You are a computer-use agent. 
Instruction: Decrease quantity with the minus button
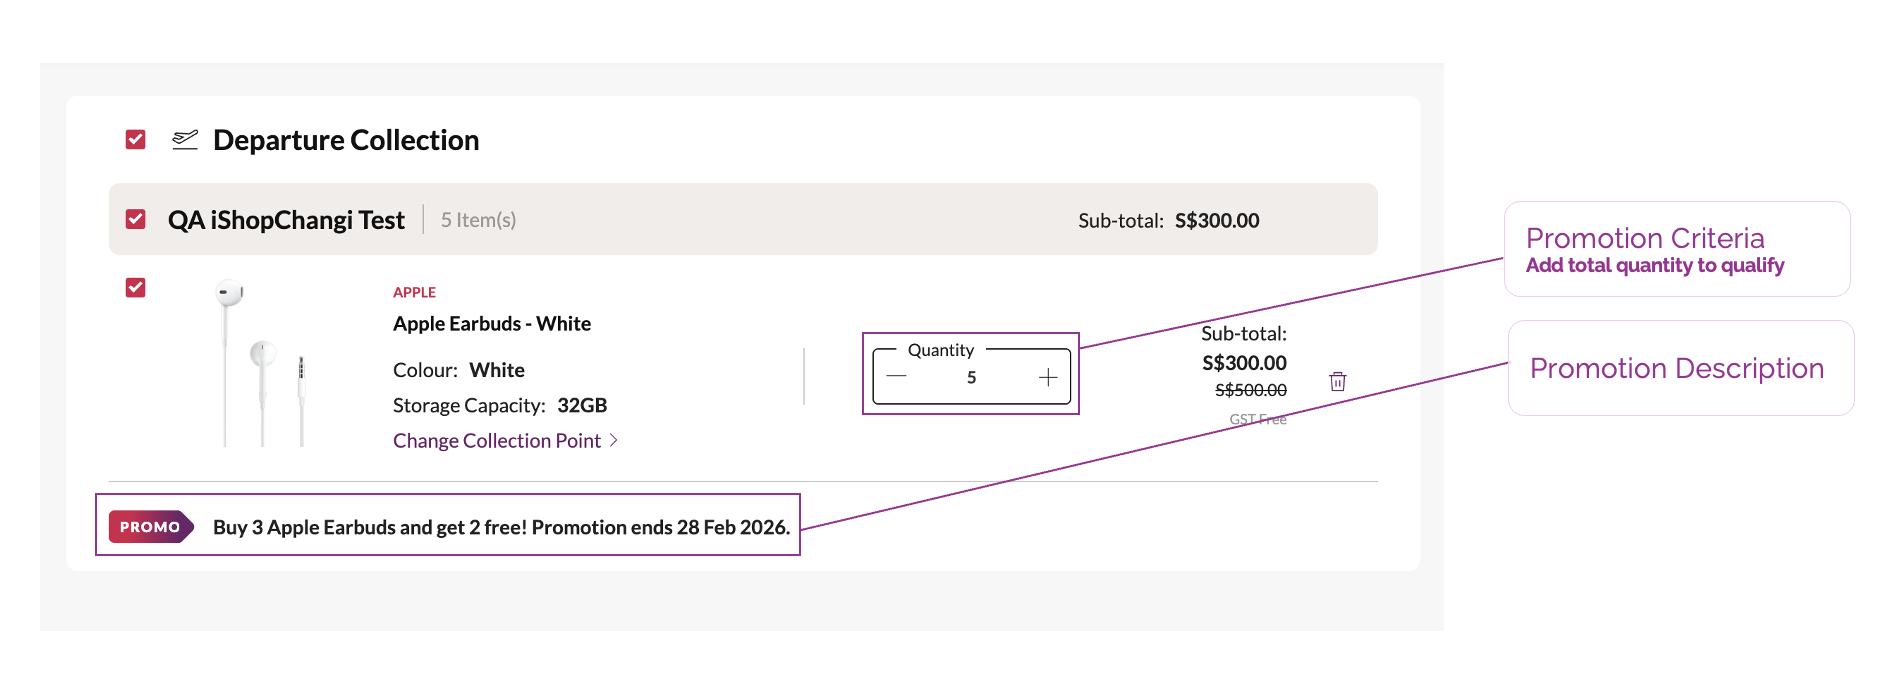point(896,377)
